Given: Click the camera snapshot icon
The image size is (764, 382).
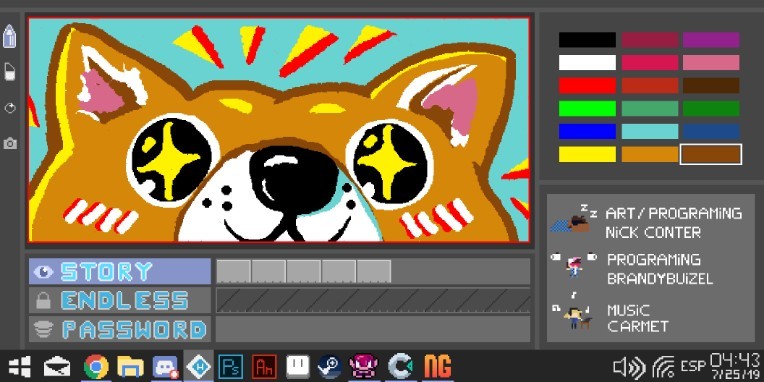Looking at the screenshot, I should (x=10, y=143).
